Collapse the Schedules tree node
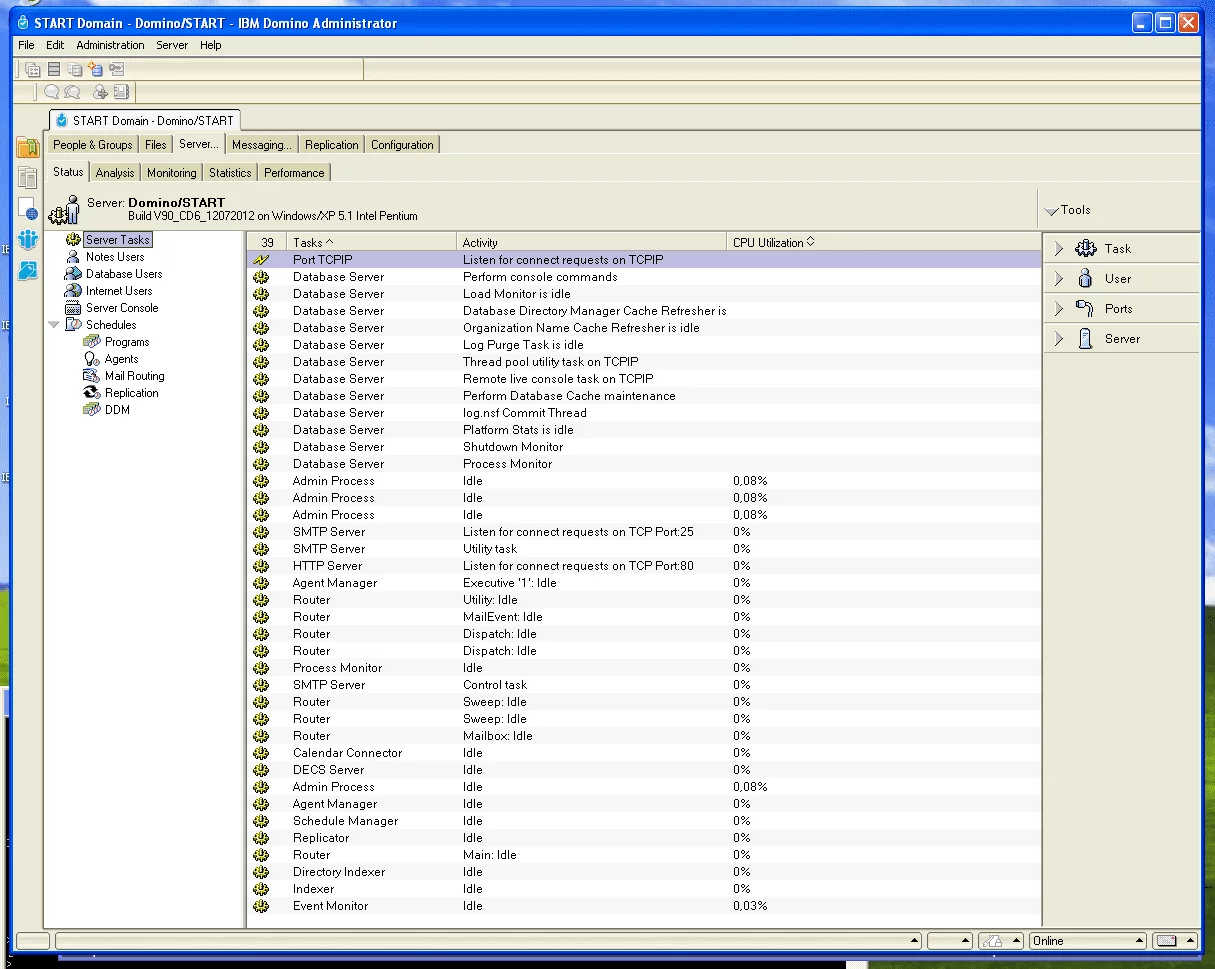Viewport: 1215px width, 969px height. (x=54, y=325)
